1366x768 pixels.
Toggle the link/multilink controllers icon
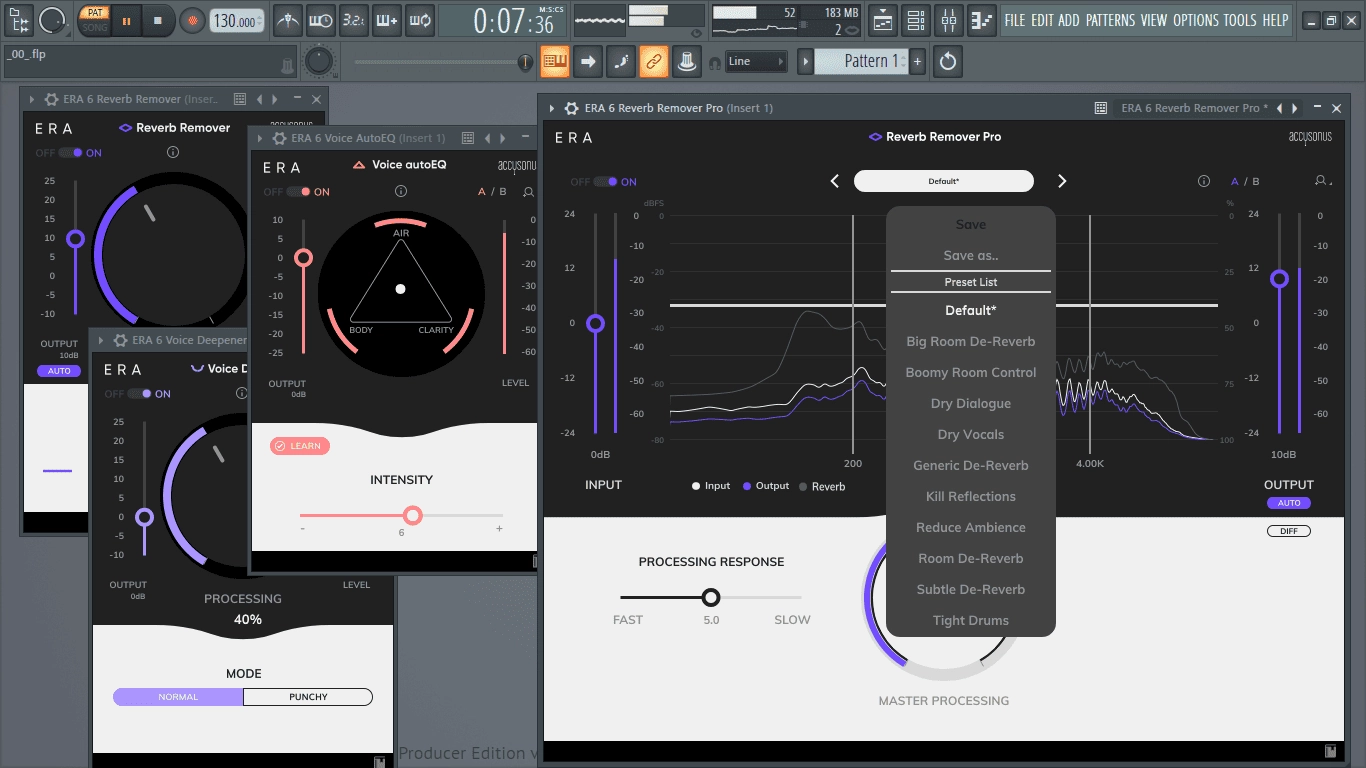[x=654, y=61]
